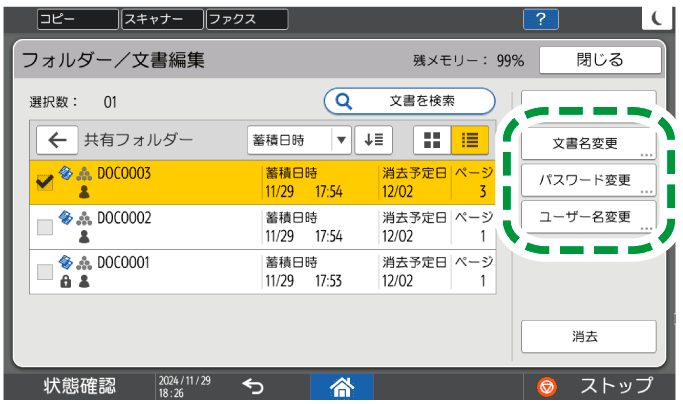
Task: Tap the 文書名変更 button
Action: 588,143
